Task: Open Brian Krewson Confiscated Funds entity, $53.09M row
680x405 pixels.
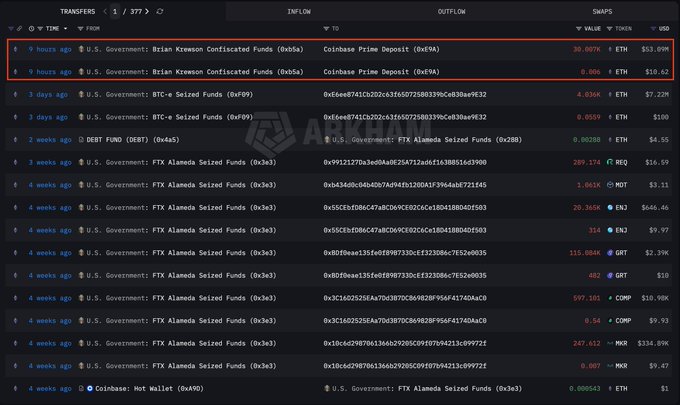Action: (228, 49)
